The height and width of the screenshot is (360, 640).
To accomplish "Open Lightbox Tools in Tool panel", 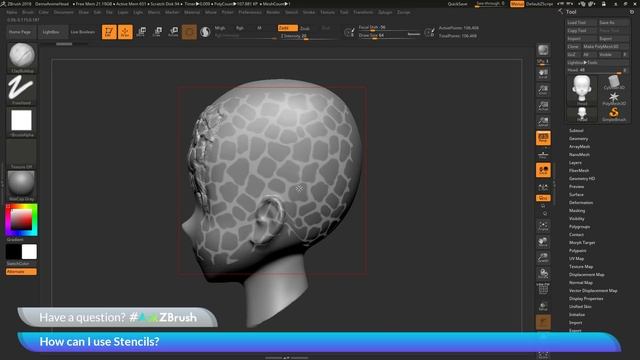I will (x=598, y=62).
